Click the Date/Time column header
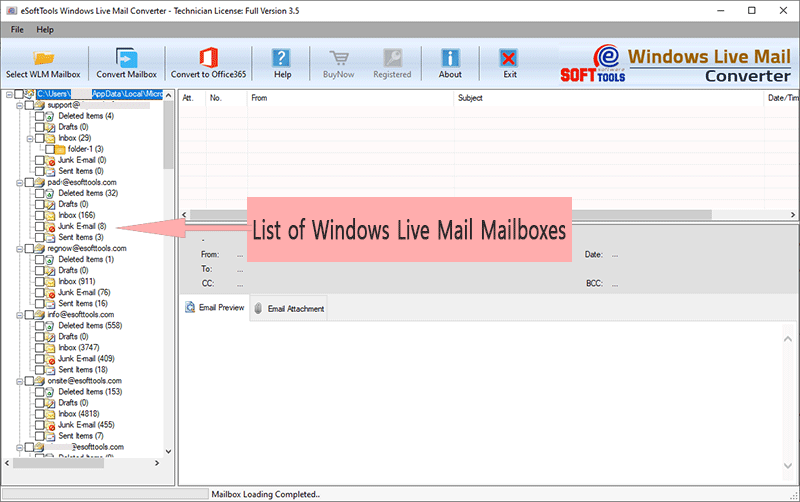 (782, 98)
